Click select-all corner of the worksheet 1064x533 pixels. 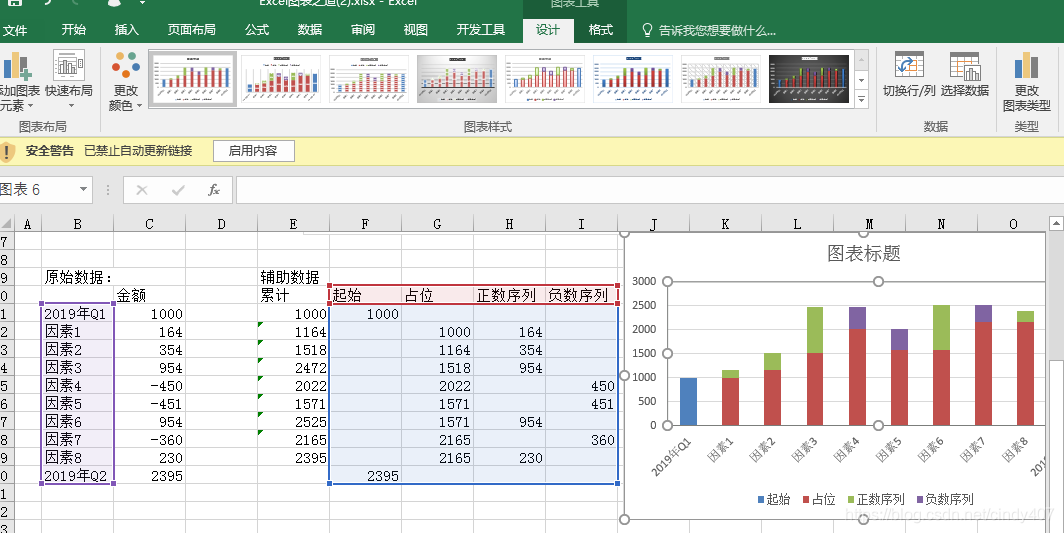(x=6, y=224)
